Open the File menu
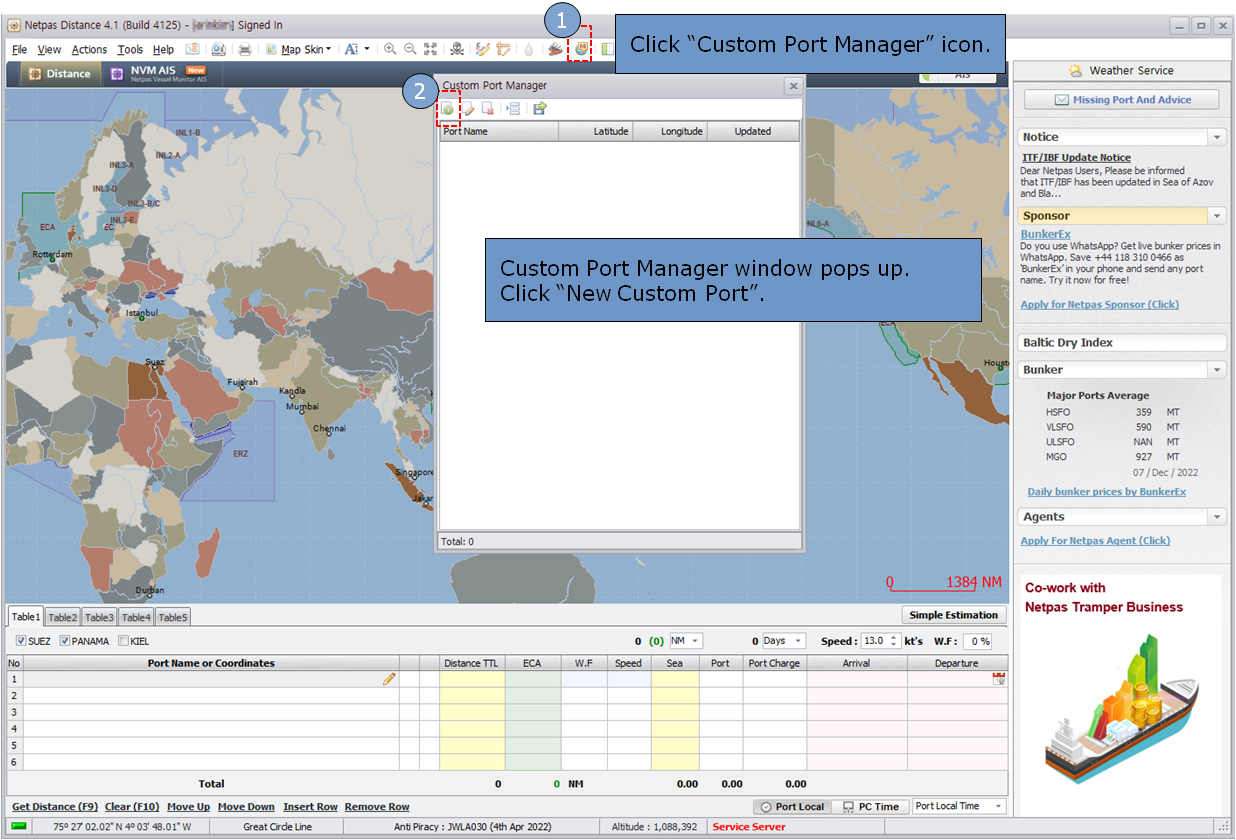The width and height of the screenshot is (1236, 840). pos(20,49)
